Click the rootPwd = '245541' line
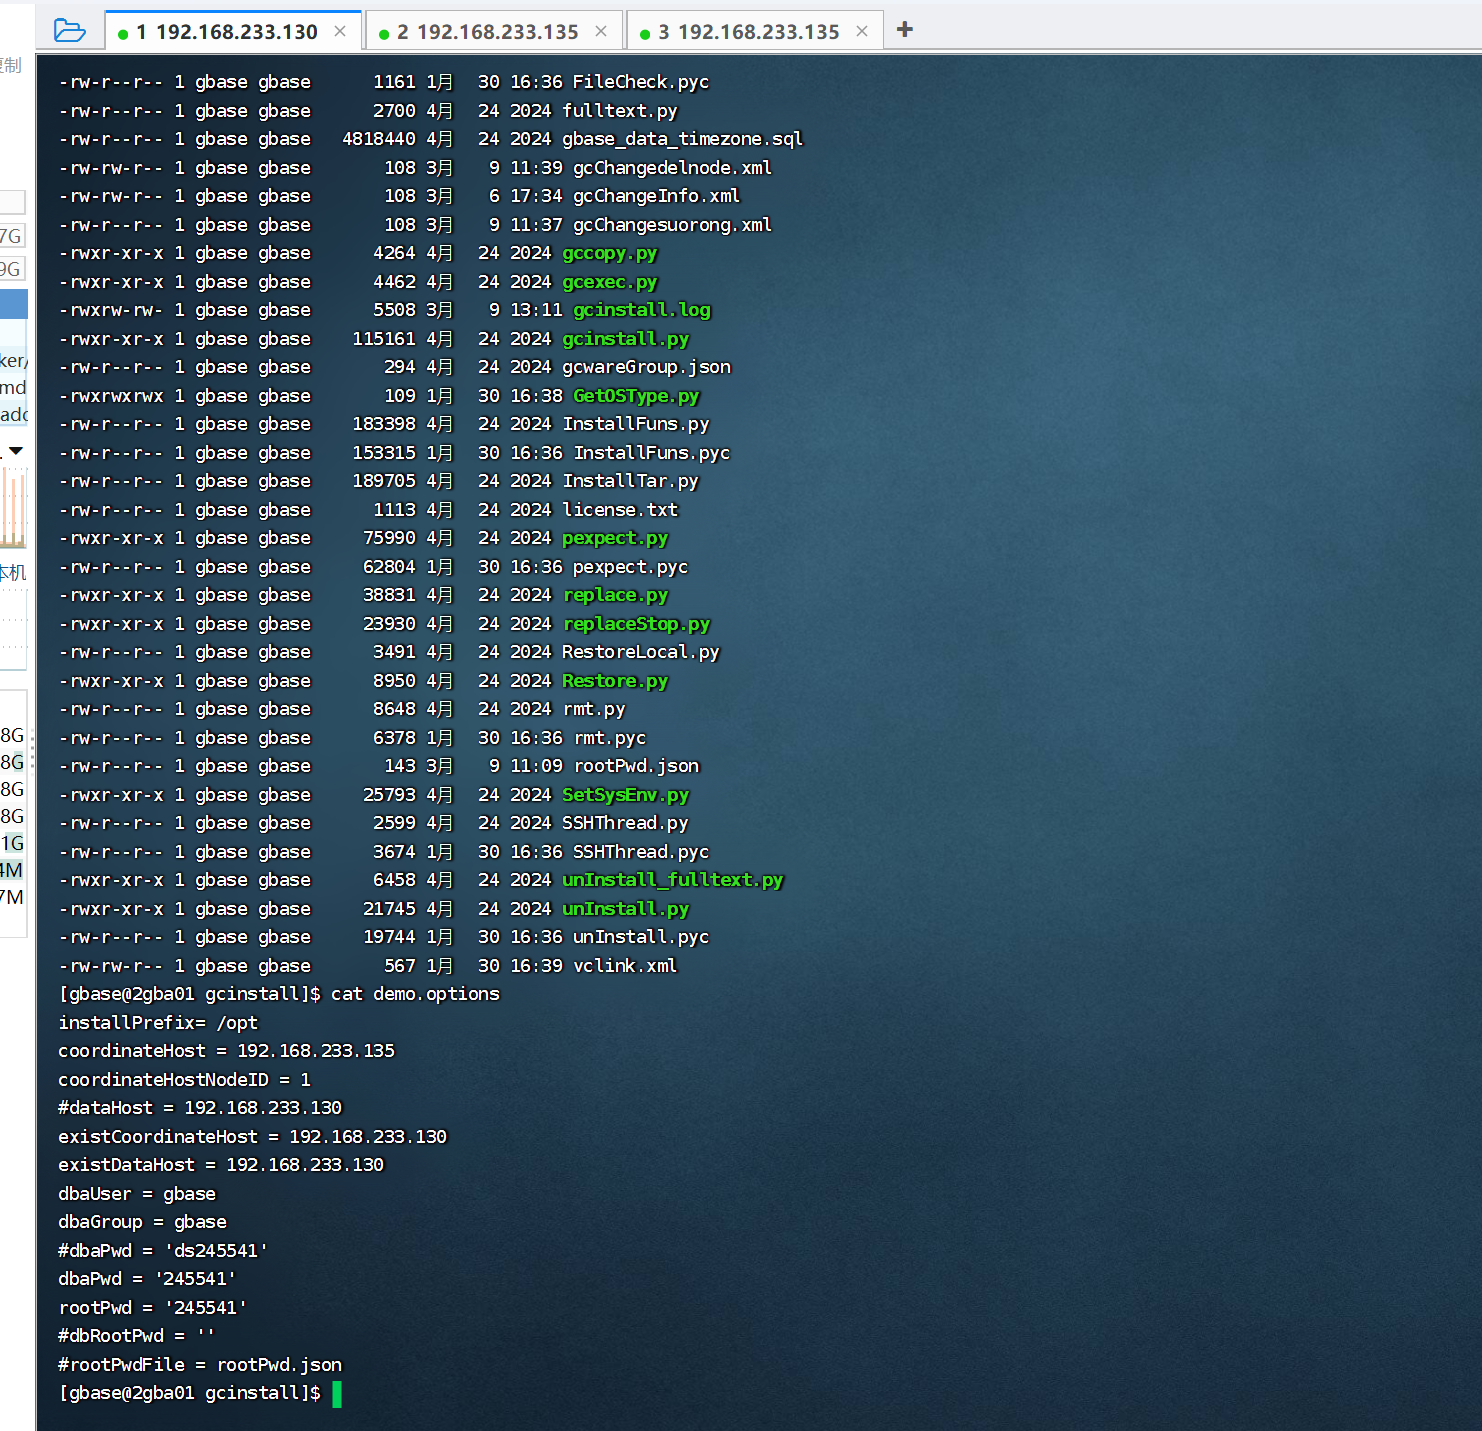 [152, 1308]
